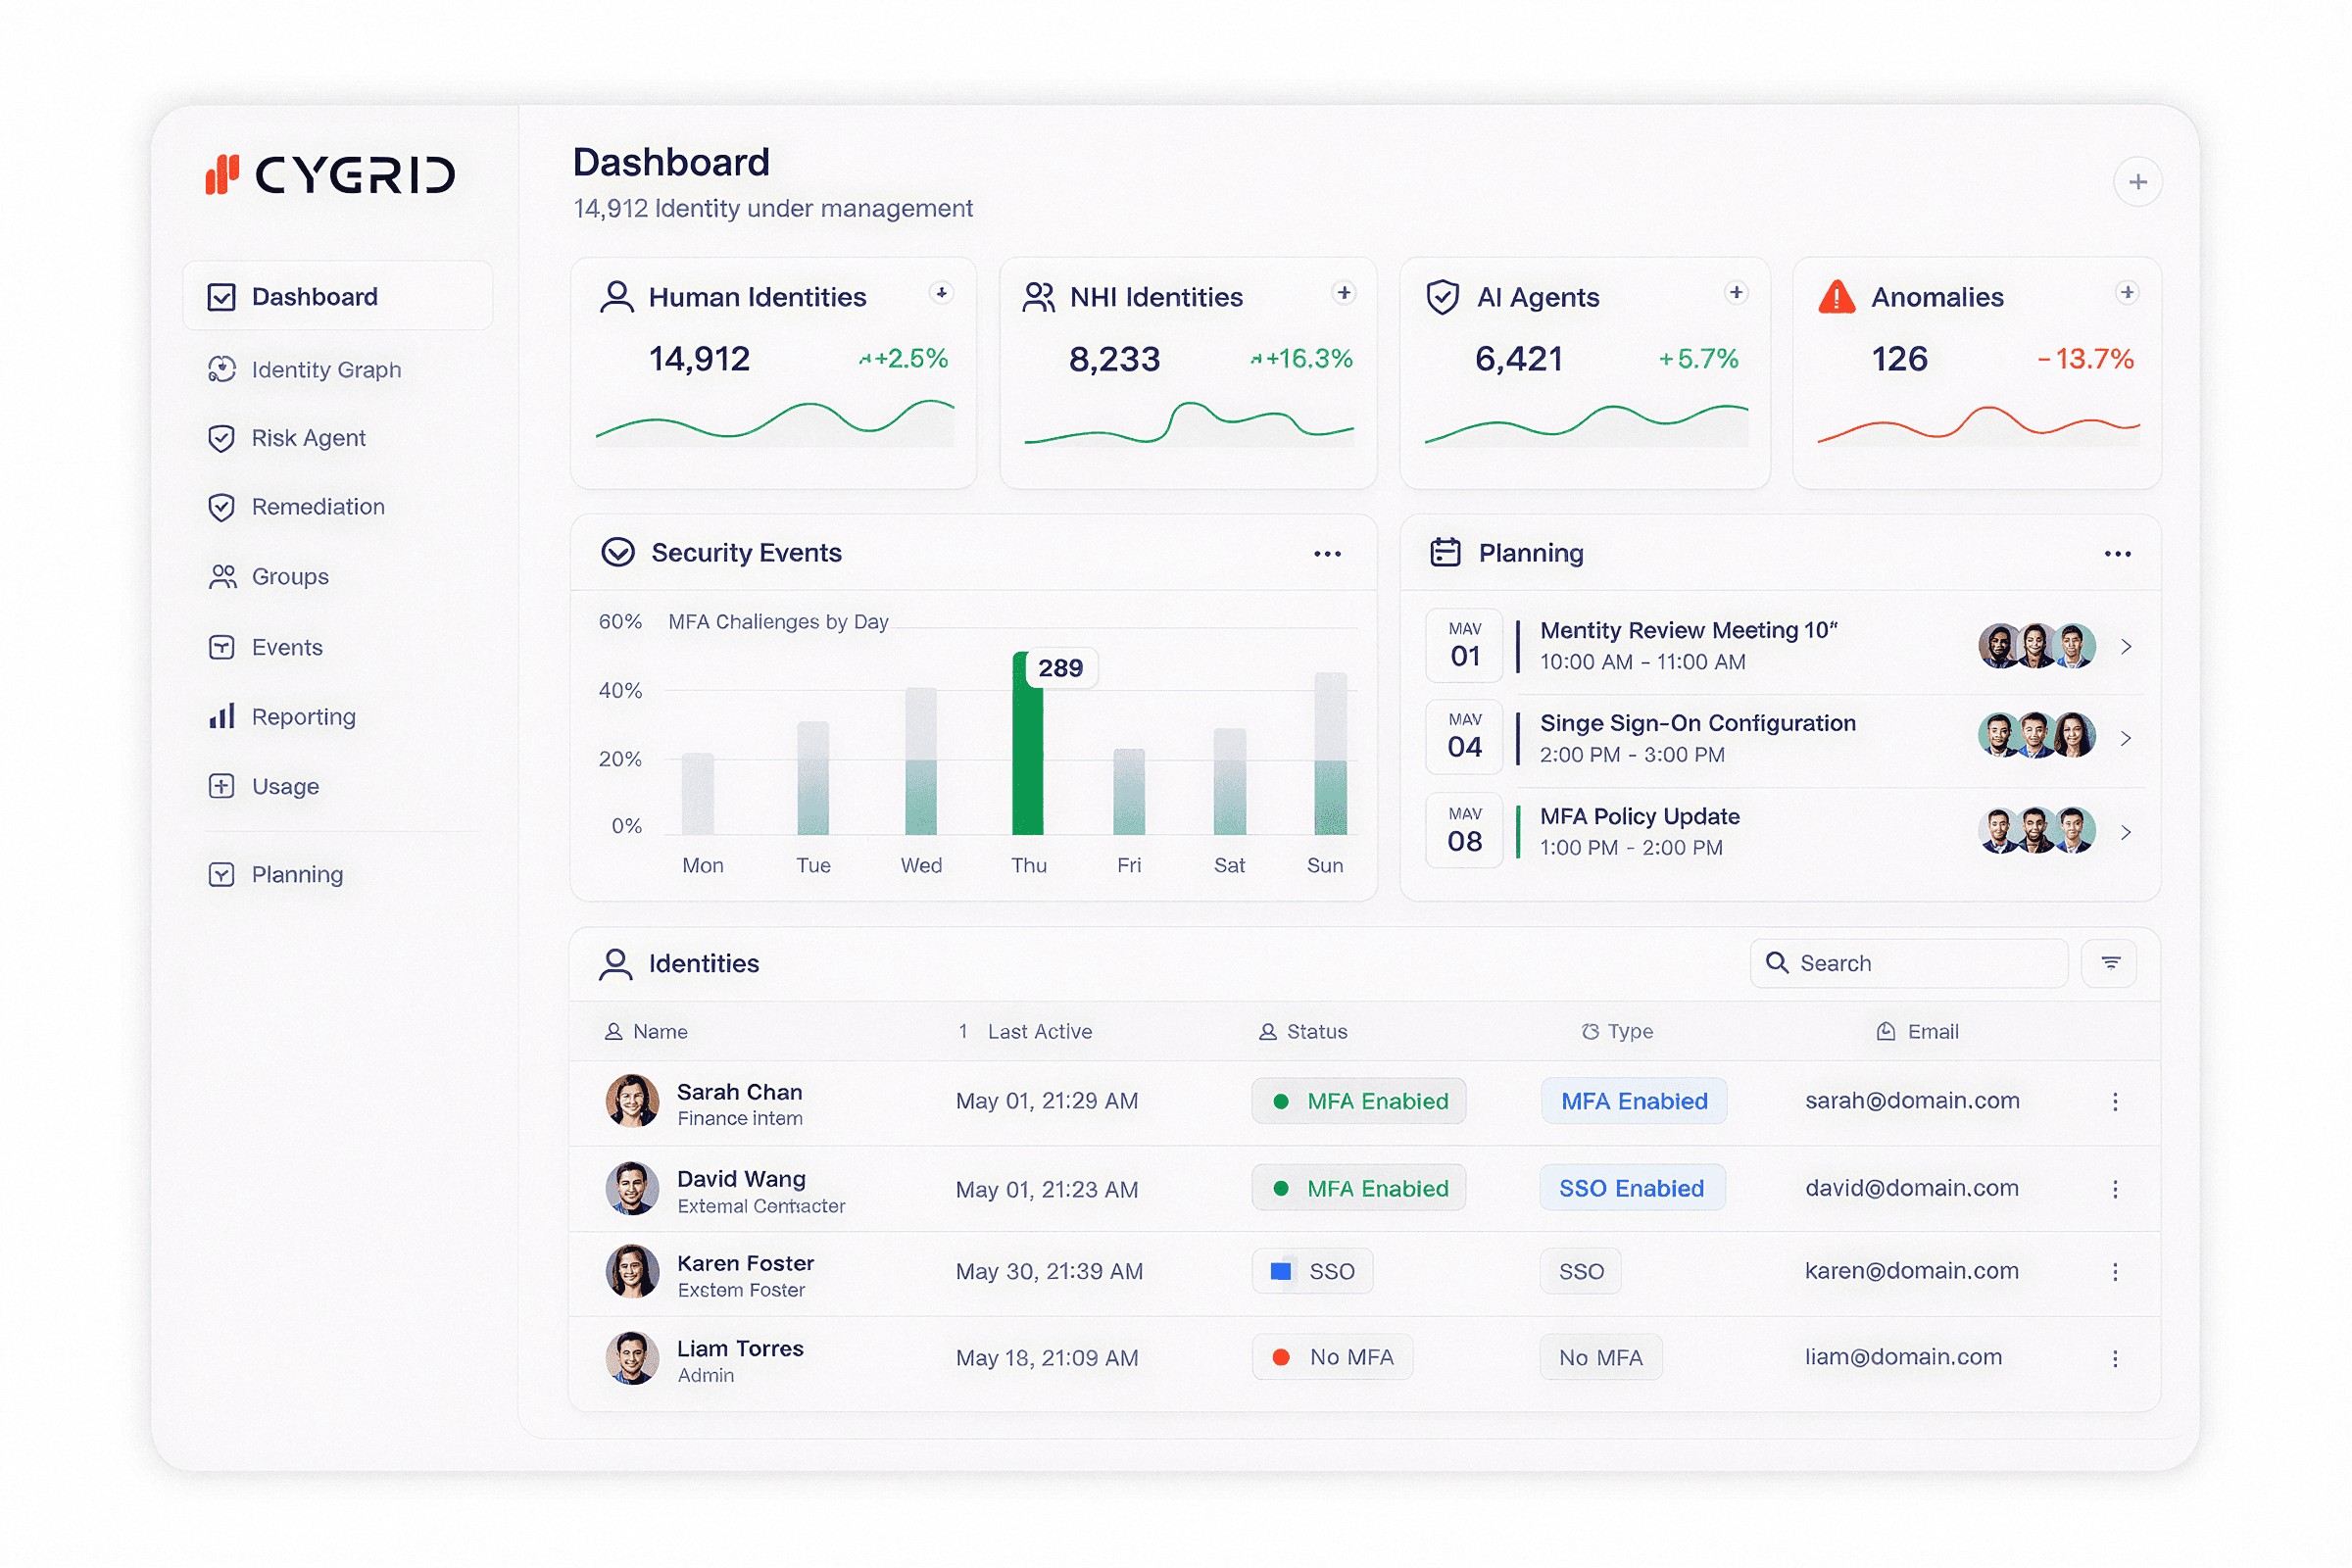The height and width of the screenshot is (1568, 2352).
Task: Open the Planning sidebar item
Action: pos(296,874)
